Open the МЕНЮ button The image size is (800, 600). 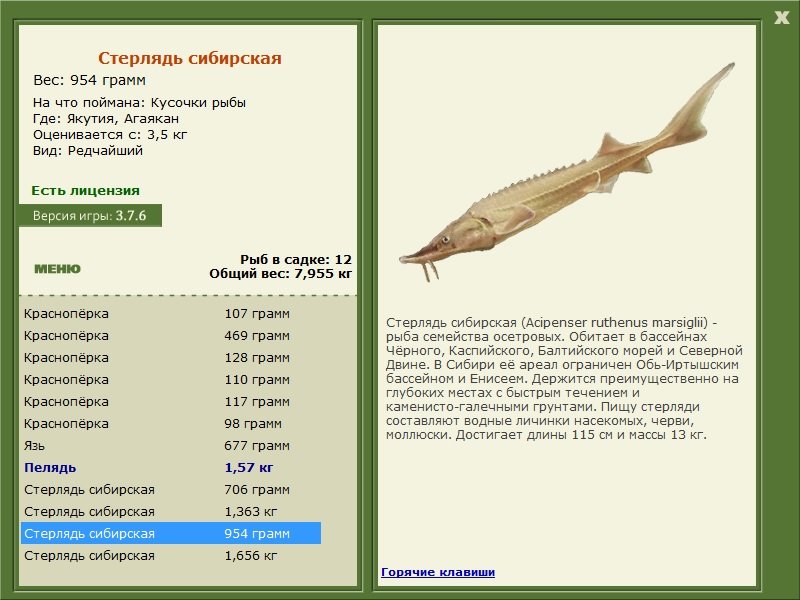[x=57, y=269]
